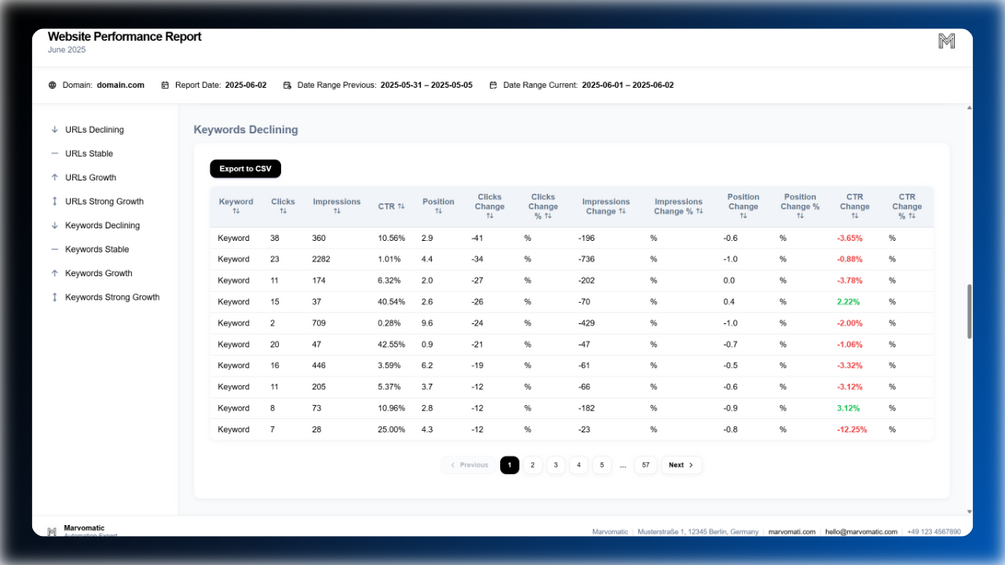Go to Next page of results
The height and width of the screenshot is (565, 1005).
(681, 465)
